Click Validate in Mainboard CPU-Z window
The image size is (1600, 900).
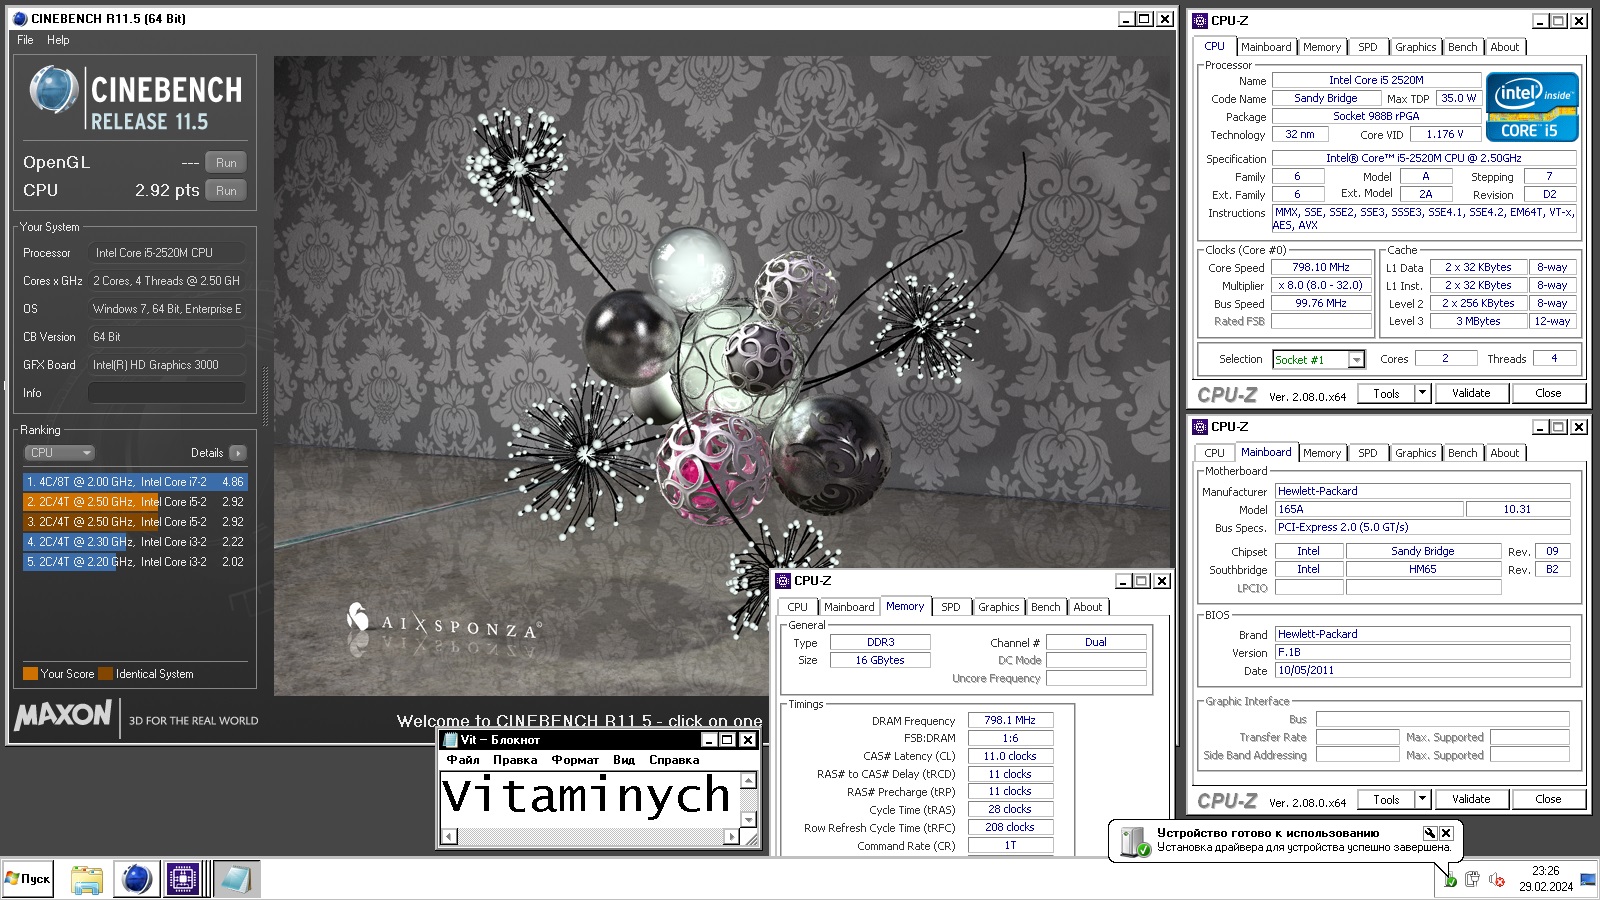(1471, 800)
